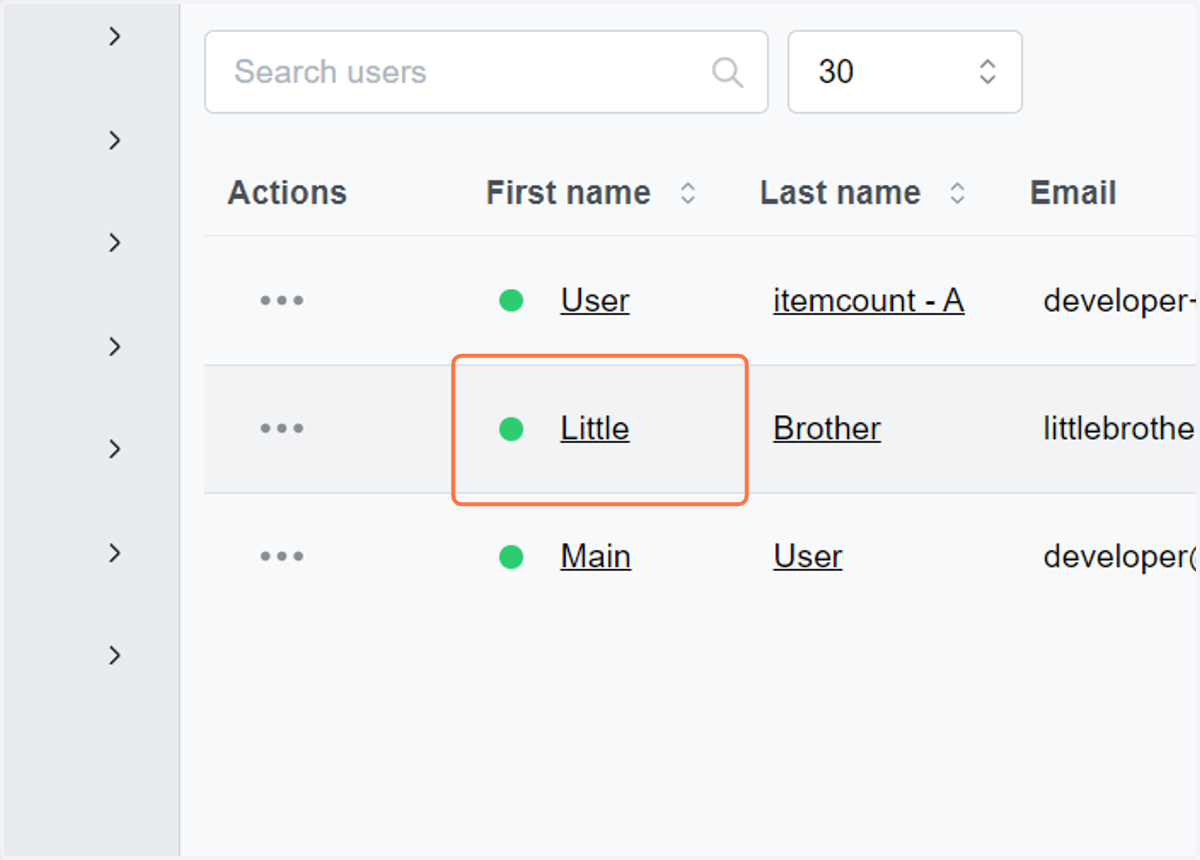Open the page size dropdown showing 30
1200x860 pixels.
[904, 72]
